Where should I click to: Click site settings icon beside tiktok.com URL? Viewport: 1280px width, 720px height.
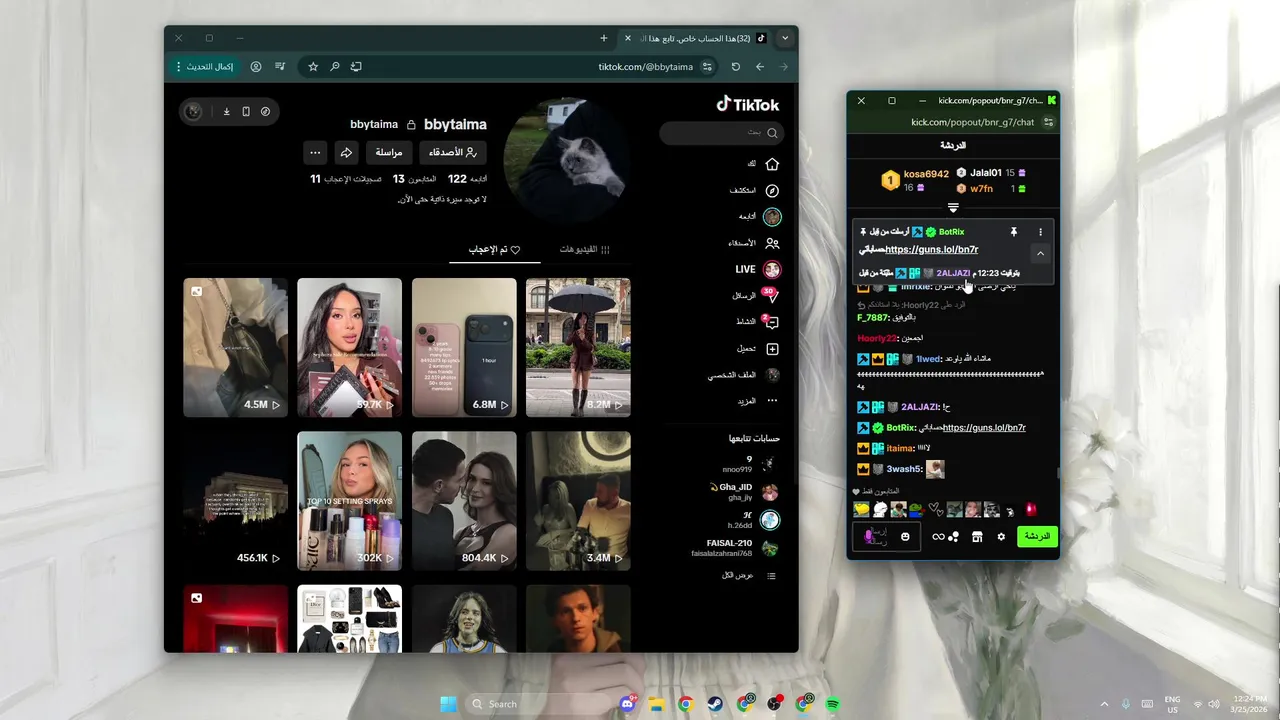[x=707, y=66]
